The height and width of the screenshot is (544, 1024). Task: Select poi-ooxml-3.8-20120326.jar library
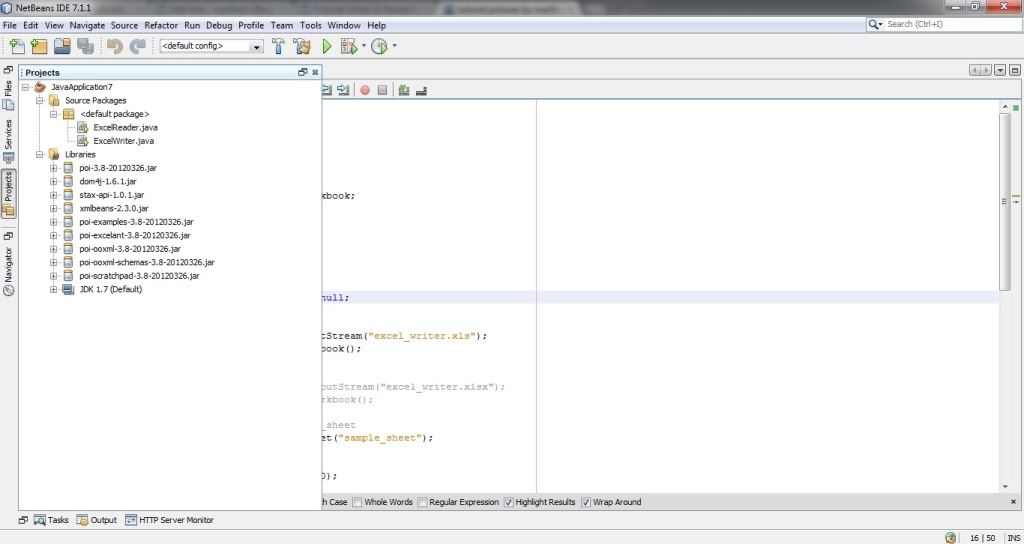[130, 249]
